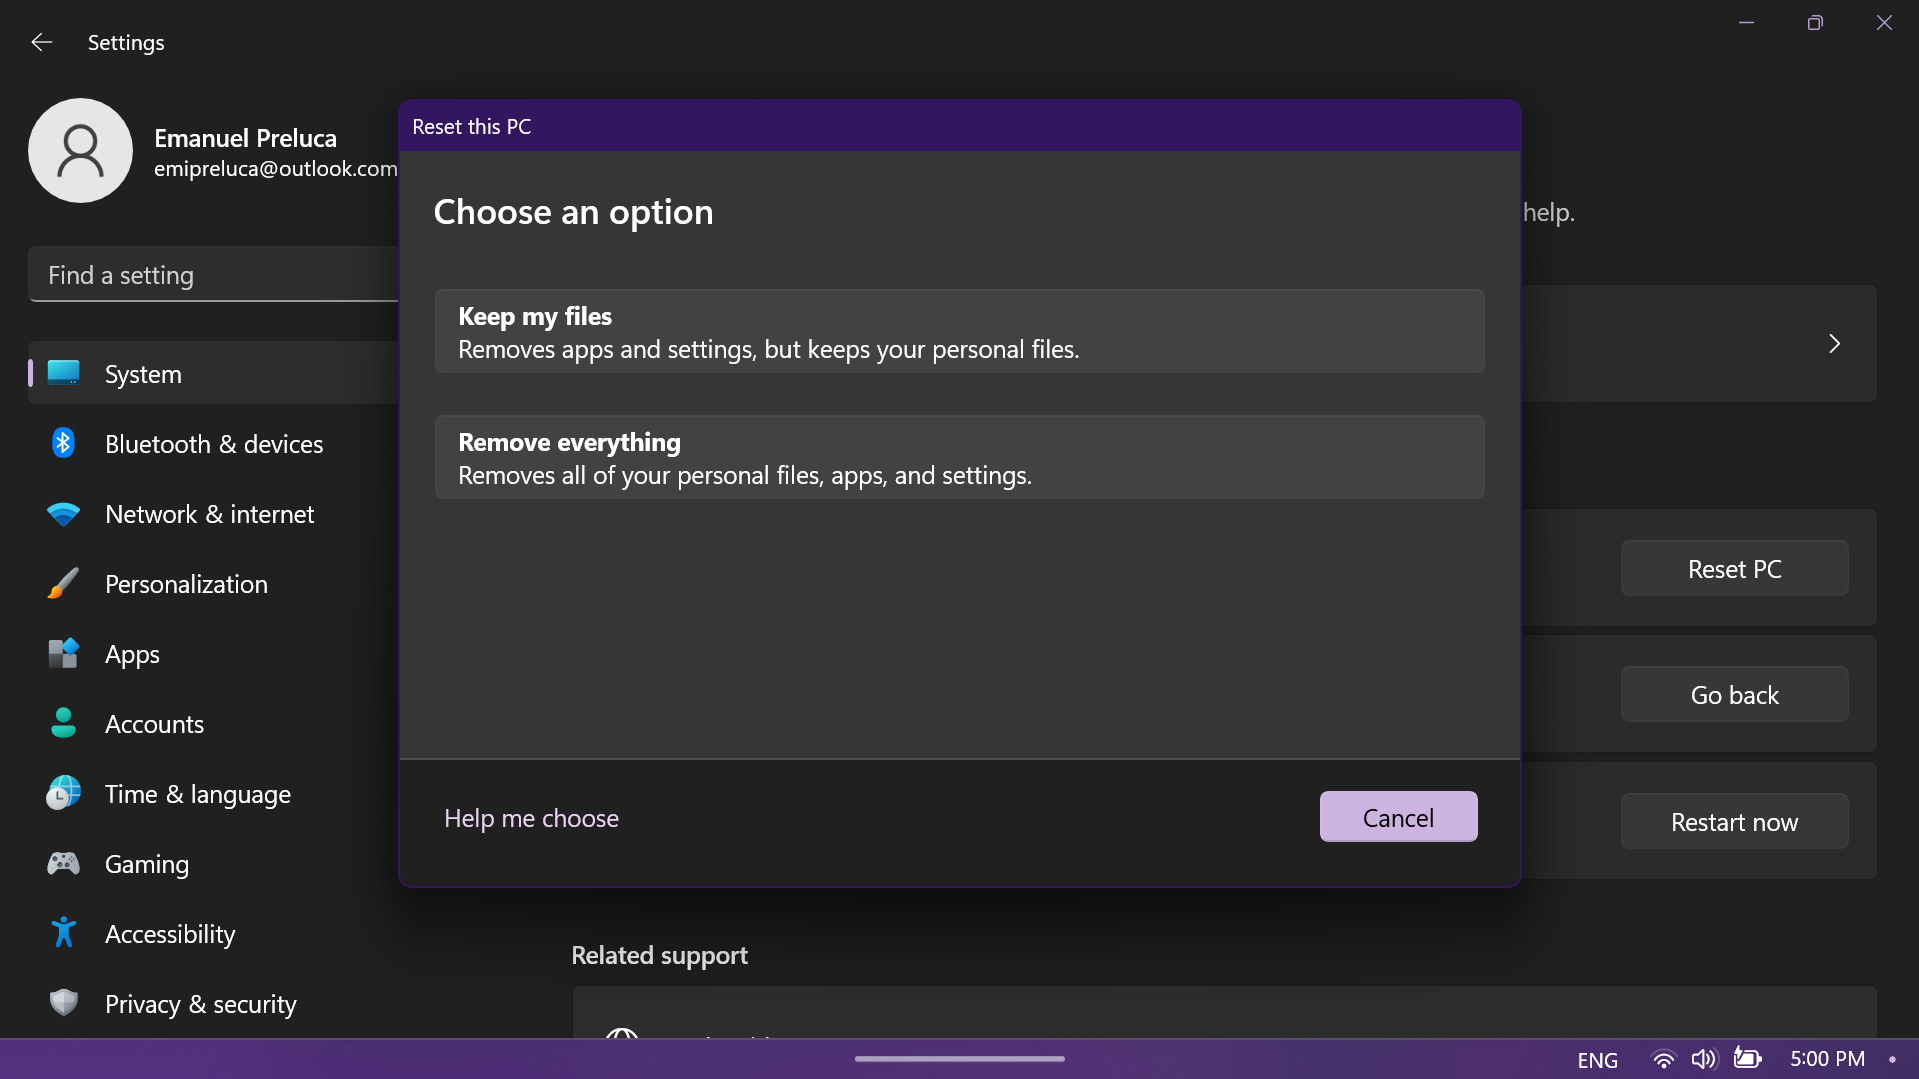Select the "Keep my files" option
1919x1079 pixels.
click(959, 331)
